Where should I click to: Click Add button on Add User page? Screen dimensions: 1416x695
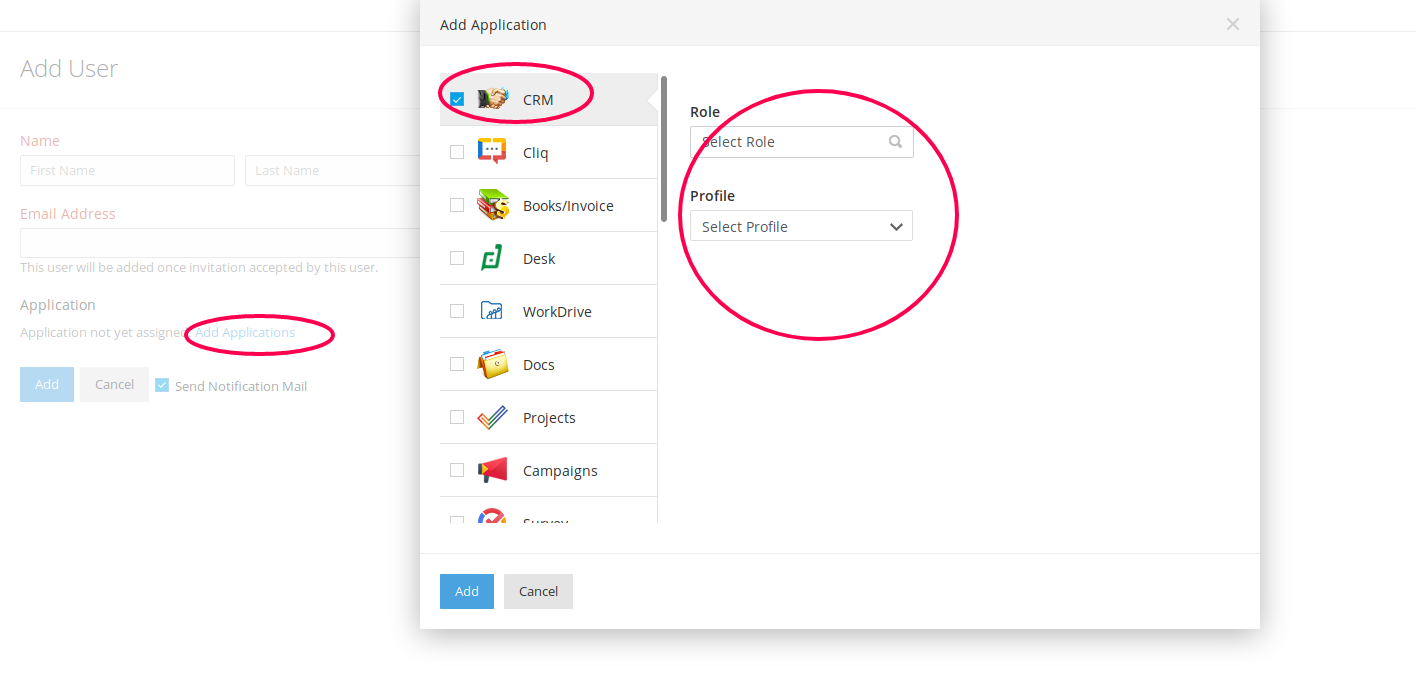point(47,384)
